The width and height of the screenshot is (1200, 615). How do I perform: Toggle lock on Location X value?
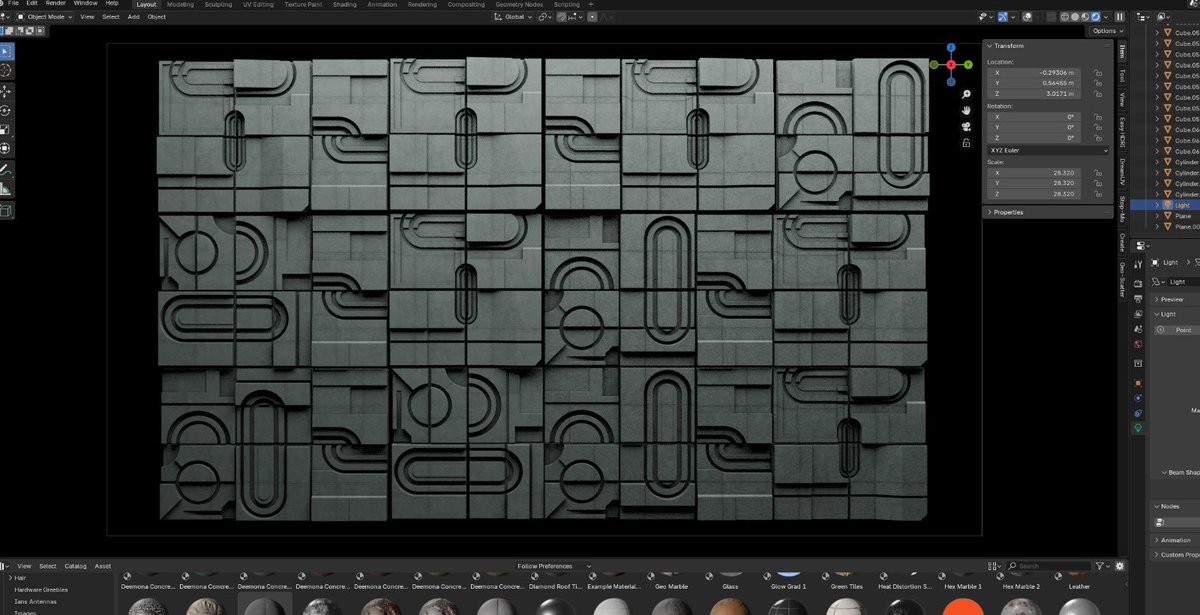pyautogui.click(x=1098, y=73)
